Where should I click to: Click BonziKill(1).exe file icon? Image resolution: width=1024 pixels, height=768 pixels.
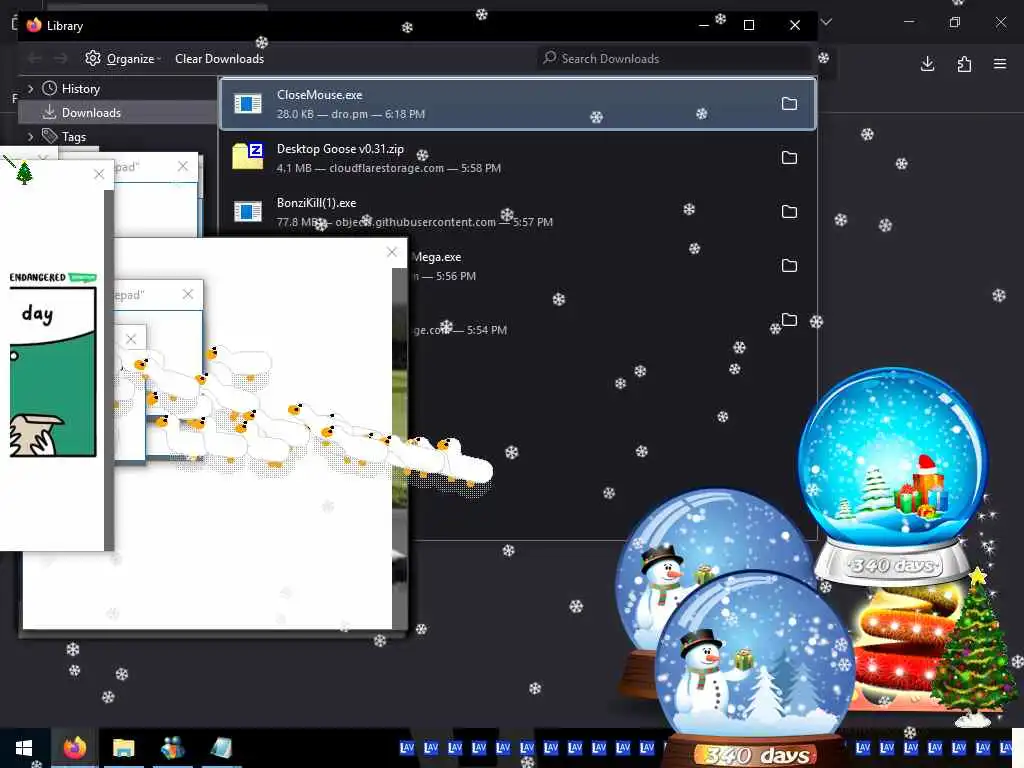tap(248, 212)
